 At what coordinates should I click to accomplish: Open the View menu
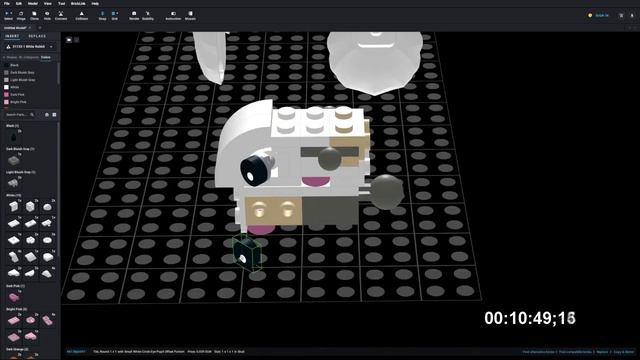click(48, 3)
